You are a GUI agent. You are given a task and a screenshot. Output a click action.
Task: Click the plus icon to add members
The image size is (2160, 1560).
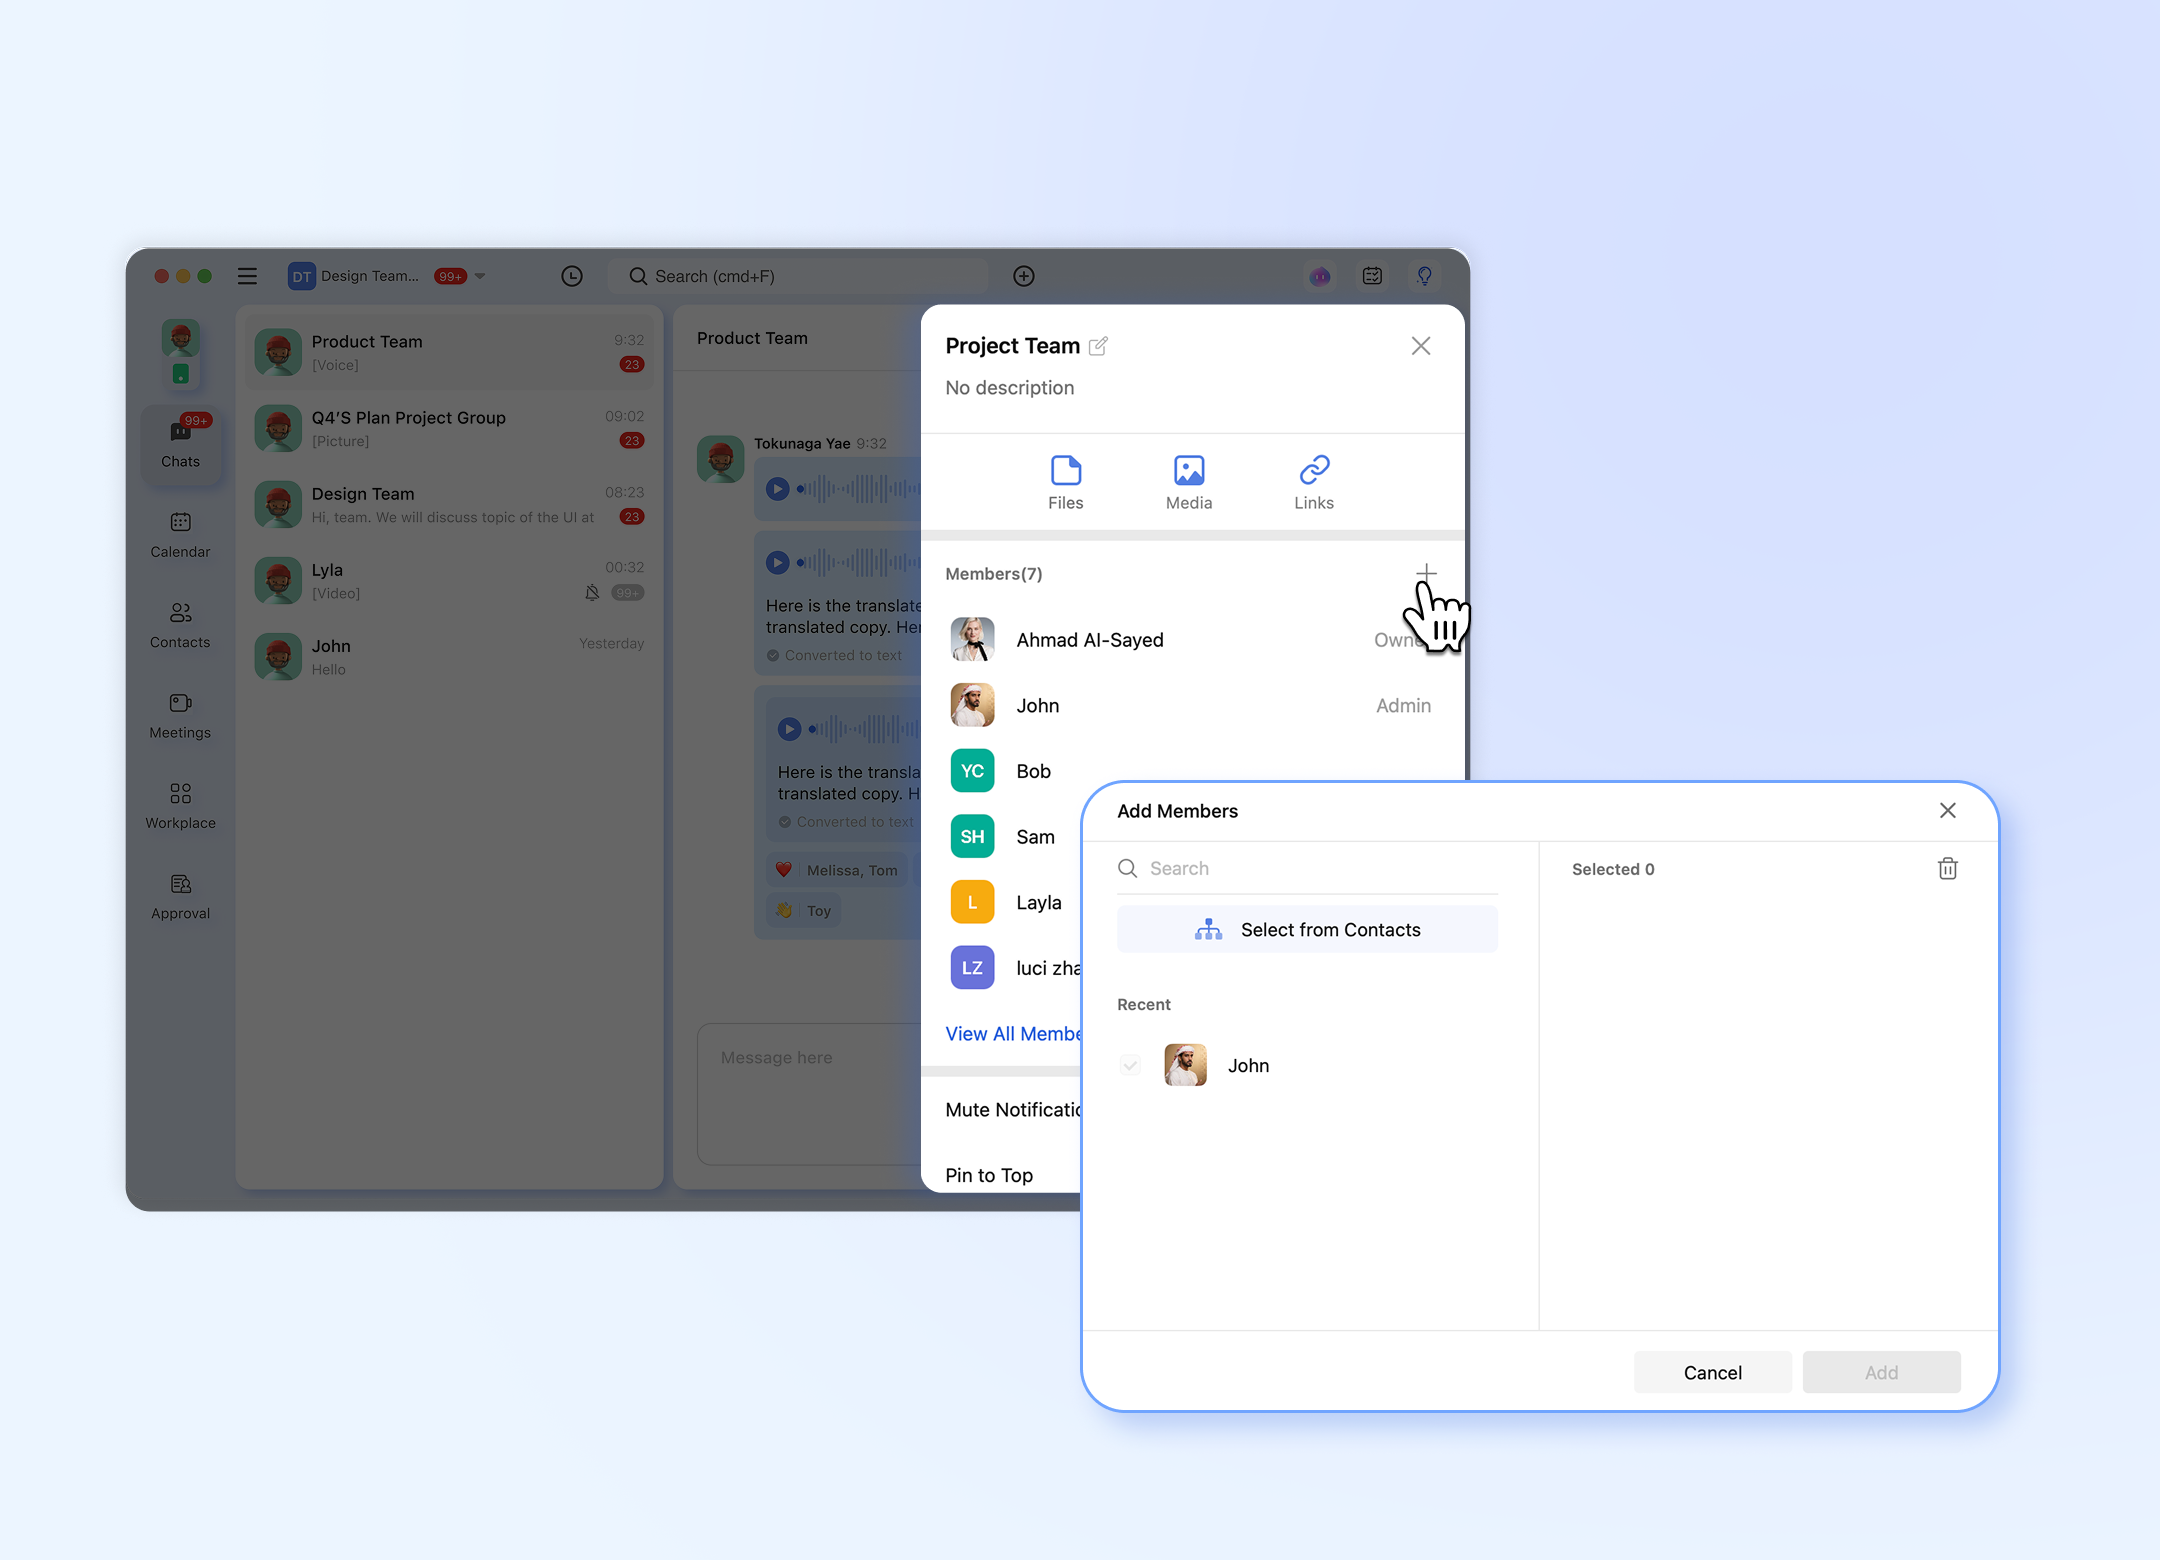pos(1425,573)
